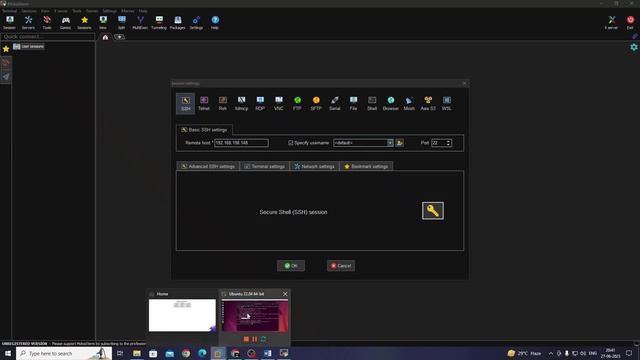Select the Aws S3 session type
Screen dimensions: 640x360
pyautogui.click(x=428, y=103)
